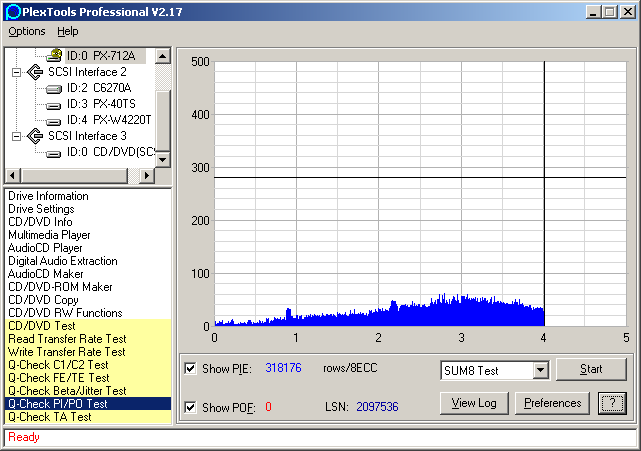The width and height of the screenshot is (641, 451).
Task: Select Write Transfer Rate Test
Action: coord(88,352)
